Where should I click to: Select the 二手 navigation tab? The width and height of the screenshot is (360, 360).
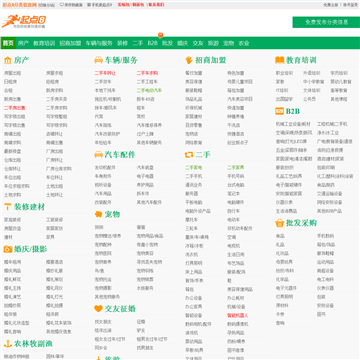[x=138, y=43]
